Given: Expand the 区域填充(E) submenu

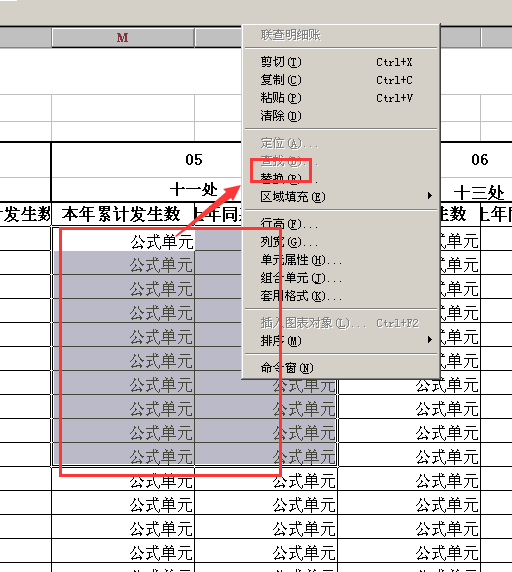Looking at the screenshot, I should click(x=341, y=197).
